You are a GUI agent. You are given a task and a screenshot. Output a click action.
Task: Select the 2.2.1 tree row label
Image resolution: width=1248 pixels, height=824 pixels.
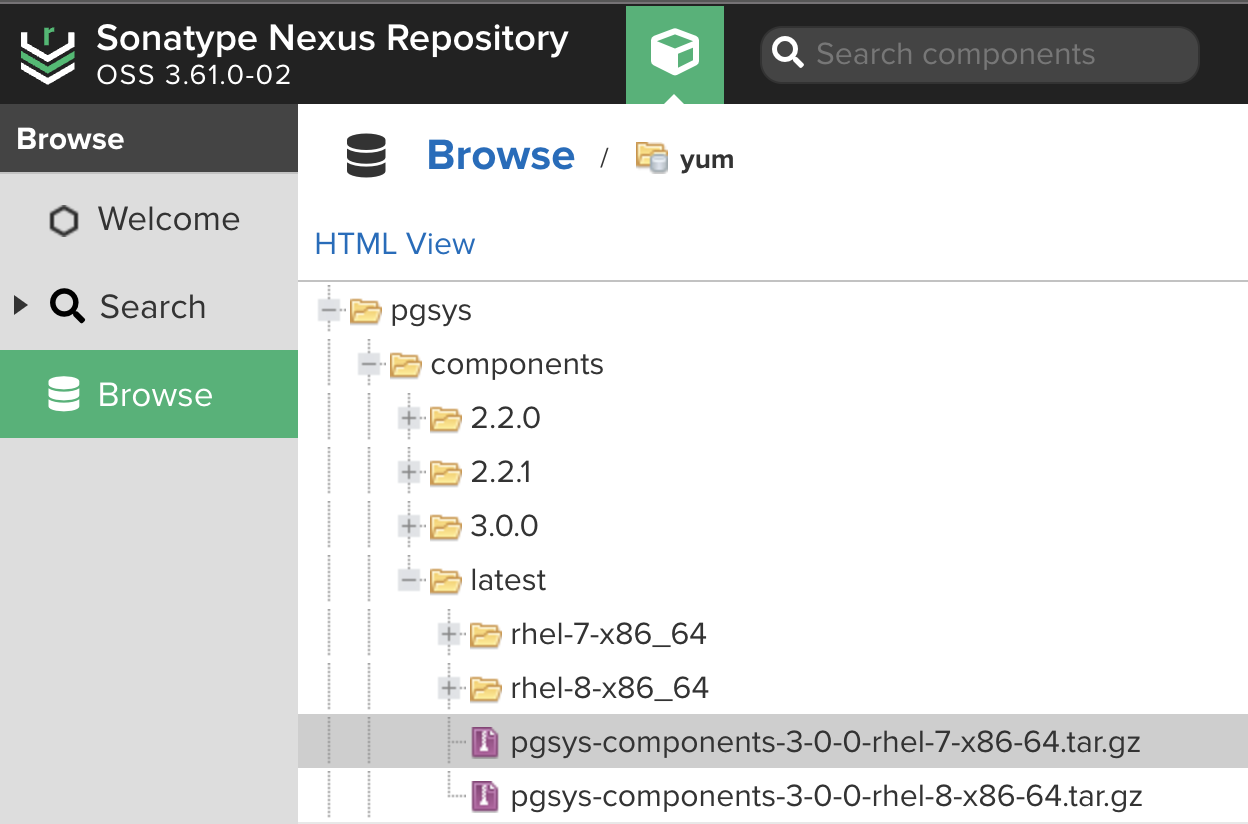(x=501, y=472)
